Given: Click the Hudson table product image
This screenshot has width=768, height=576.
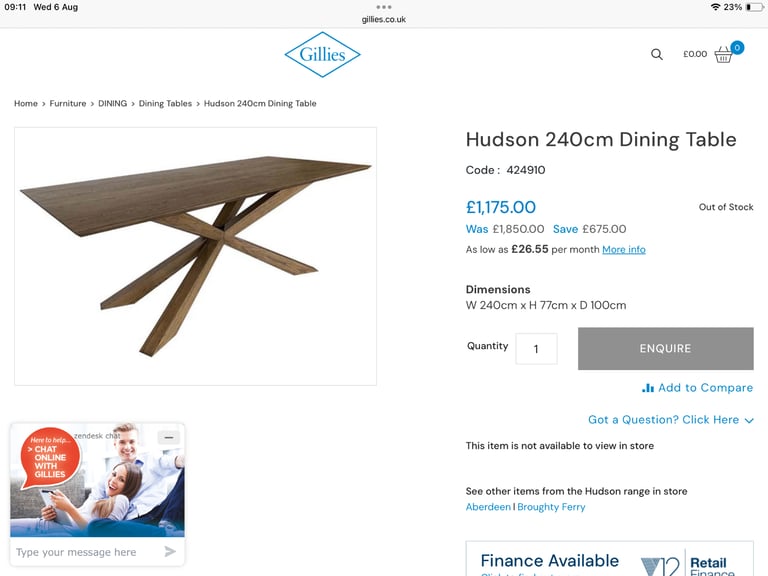Looking at the screenshot, I should tap(195, 256).
